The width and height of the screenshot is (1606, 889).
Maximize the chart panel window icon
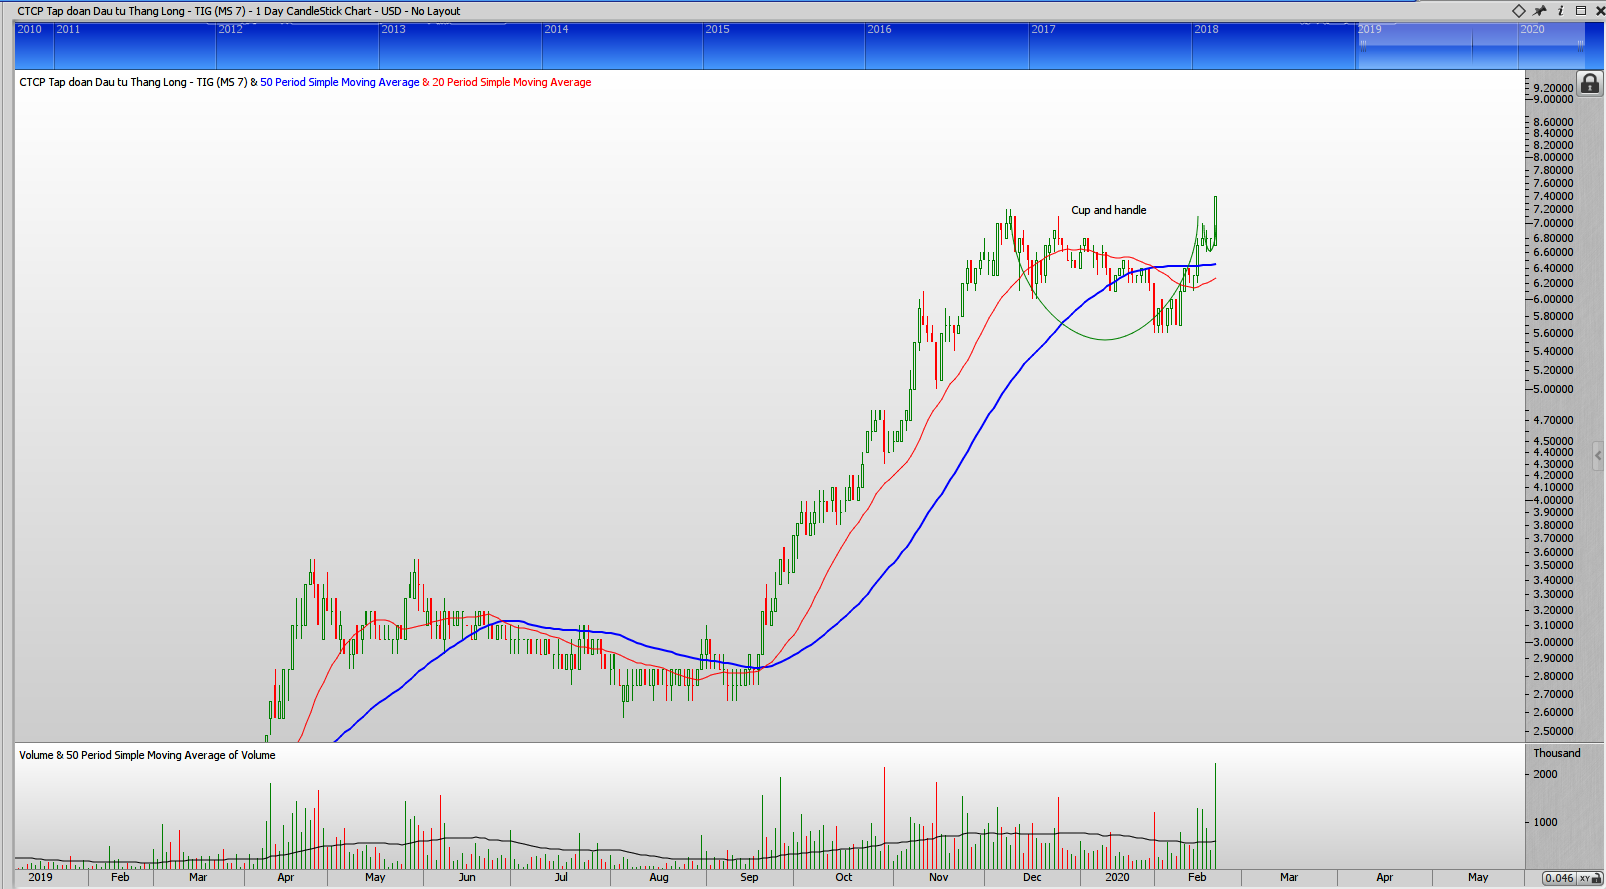pyautogui.click(x=1581, y=11)
